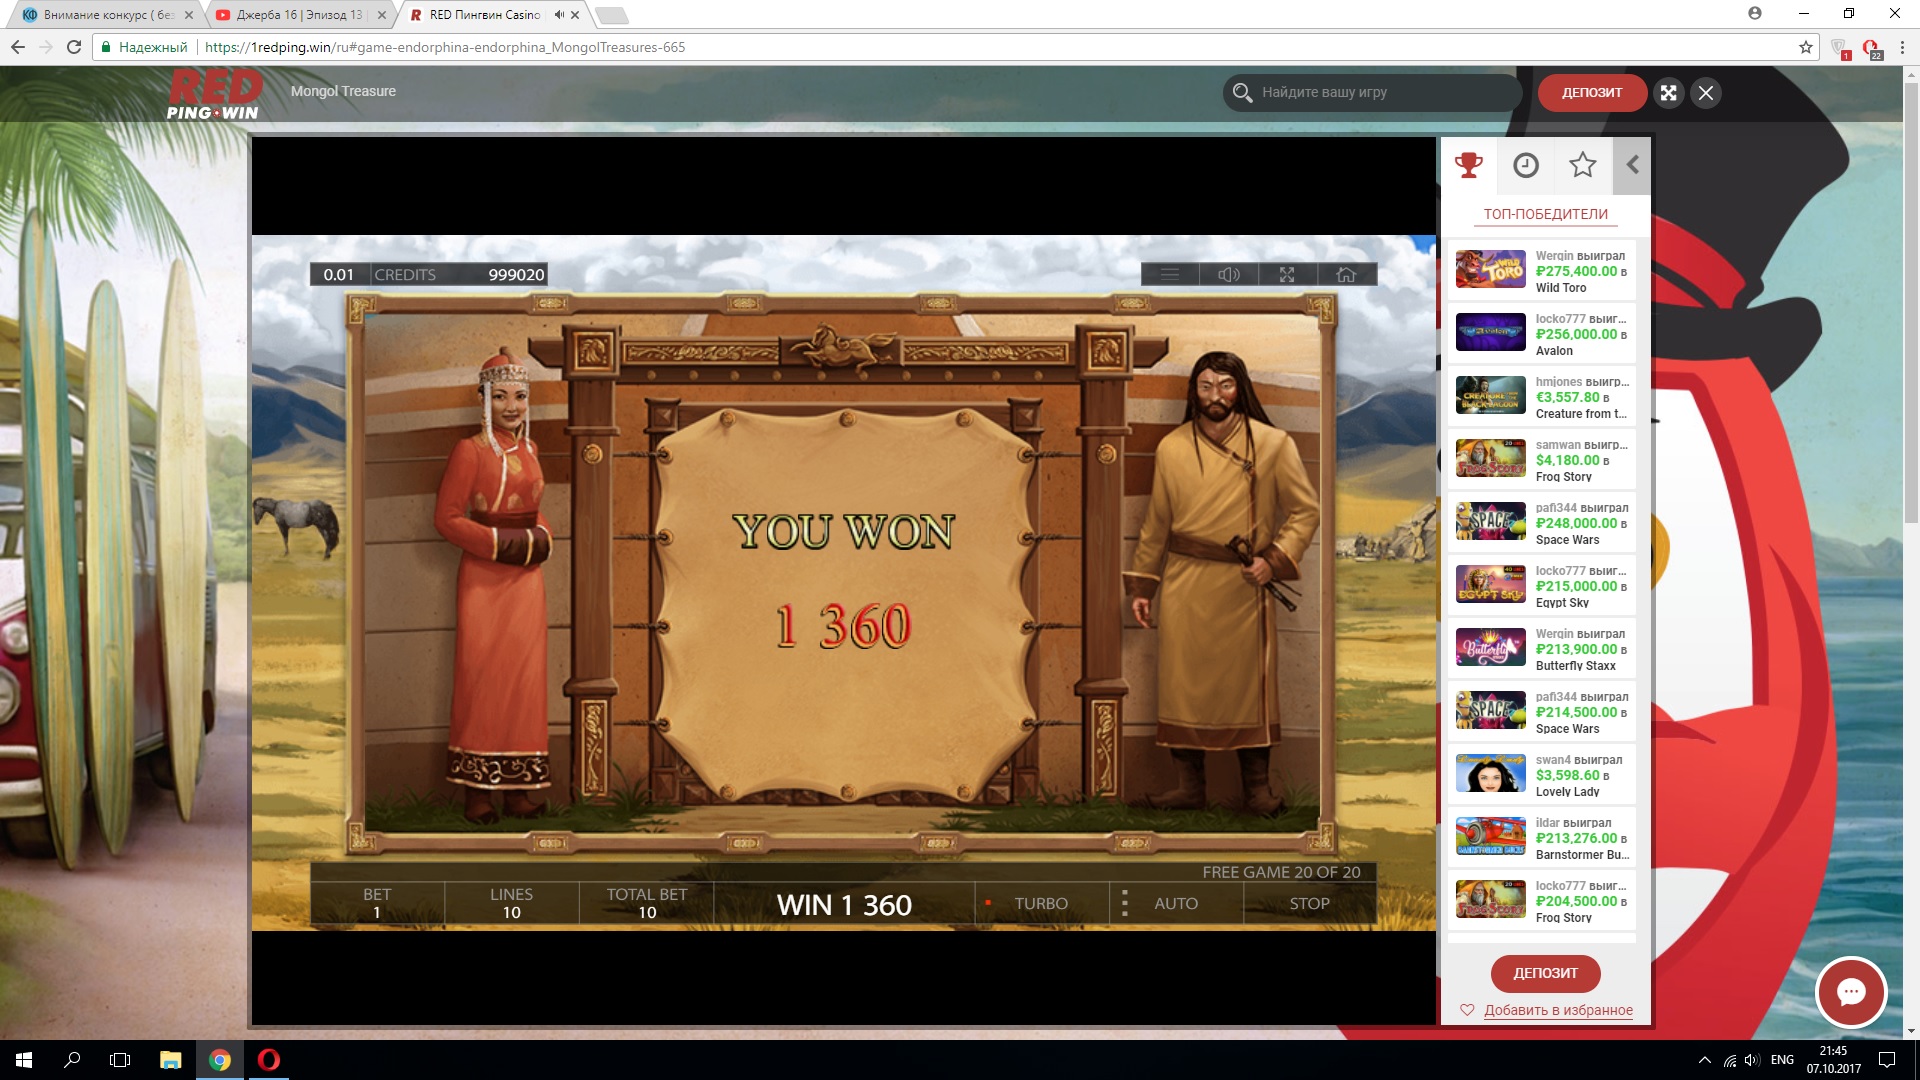Click the CREDITS 999020 display
This screenshot has height=1080, width=1920.
[459, 274]
